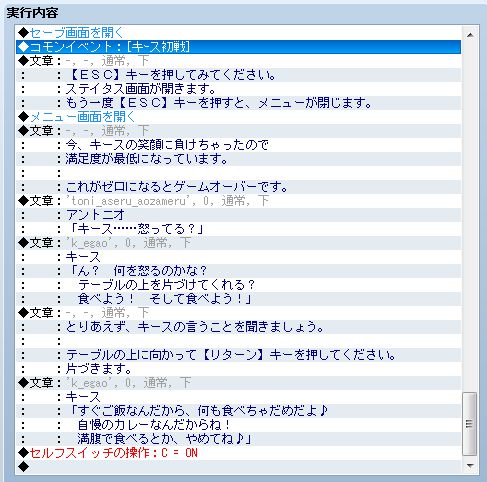This screenshot has height=482, width=487.
Task: Select the line 食べよう！ そして食べよう！」
Action: click(x=238, y=299)
